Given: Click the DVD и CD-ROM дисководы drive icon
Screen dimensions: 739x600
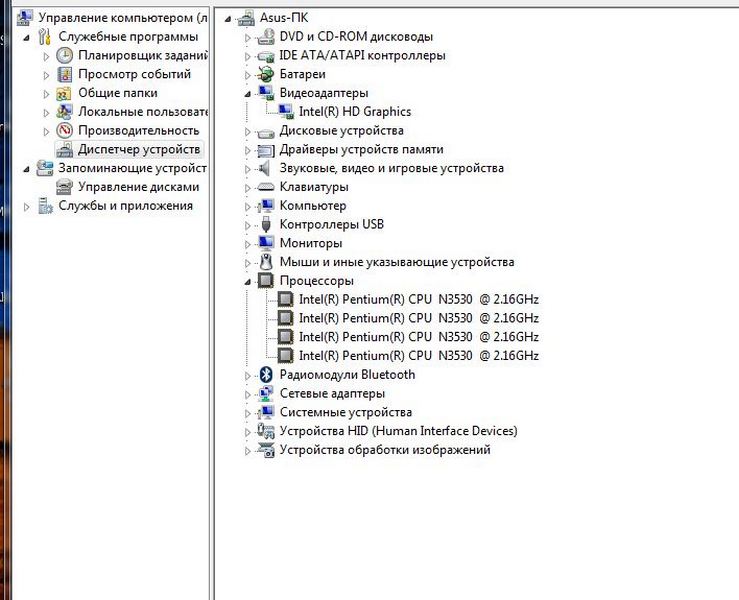Looking at the screenshot, I should click(x=266, y=37).
